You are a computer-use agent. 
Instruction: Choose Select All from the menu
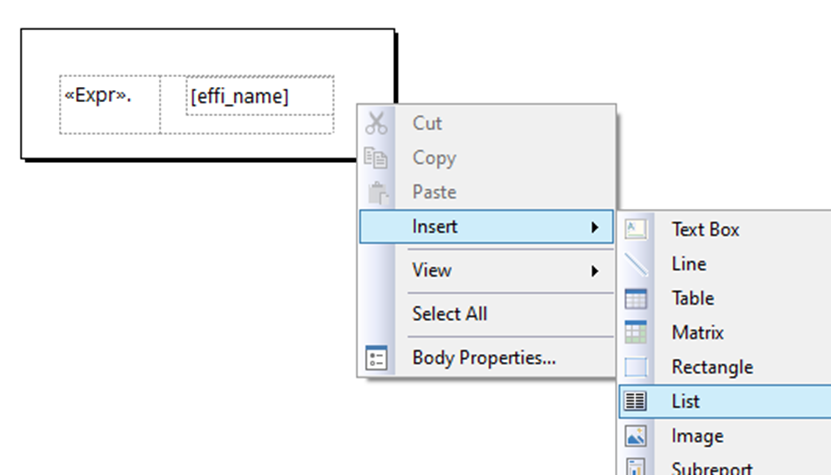click(487, 314)
